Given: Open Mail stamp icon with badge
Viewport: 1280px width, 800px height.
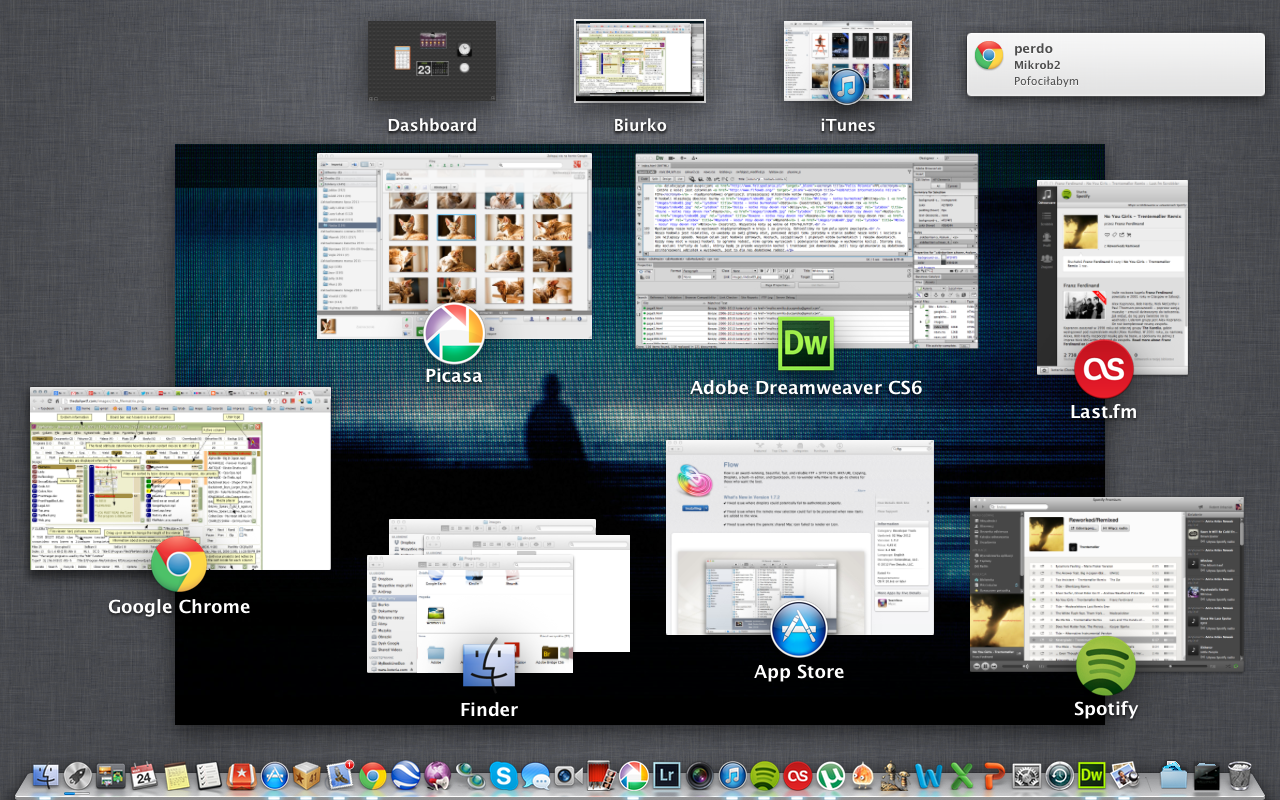Looking at the screenshot, I should [x=340, y=775].
